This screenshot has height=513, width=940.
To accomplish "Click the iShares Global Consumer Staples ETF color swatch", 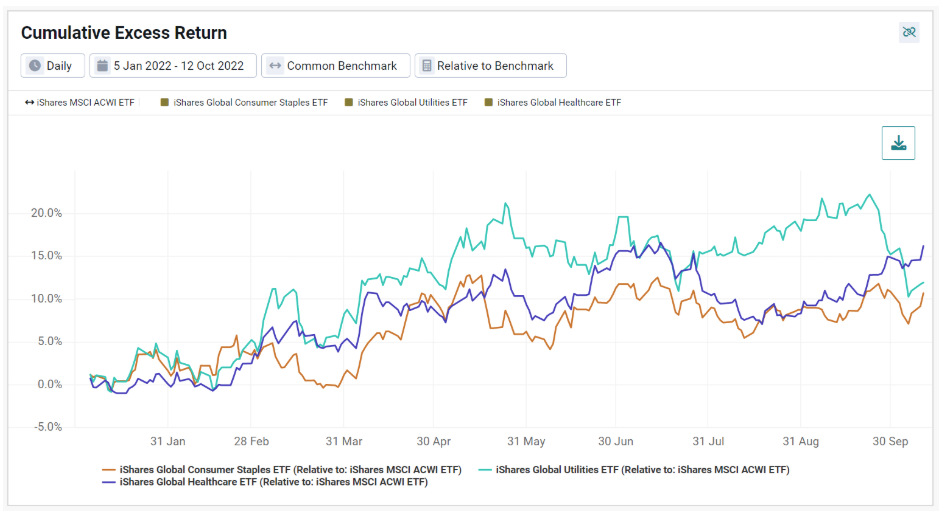I will pos(165,102).
